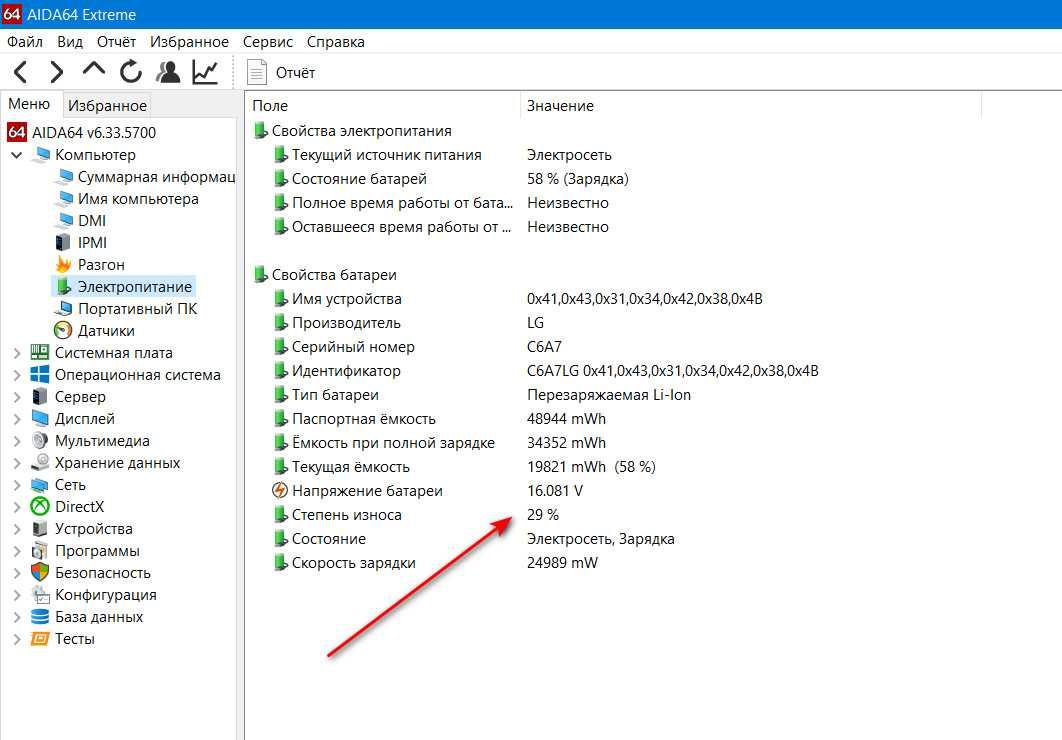This screenshot has height=740, width=1062.
Task: Select Электропитание in the tree
Action: pyautogui.click(x=135, y=287)
